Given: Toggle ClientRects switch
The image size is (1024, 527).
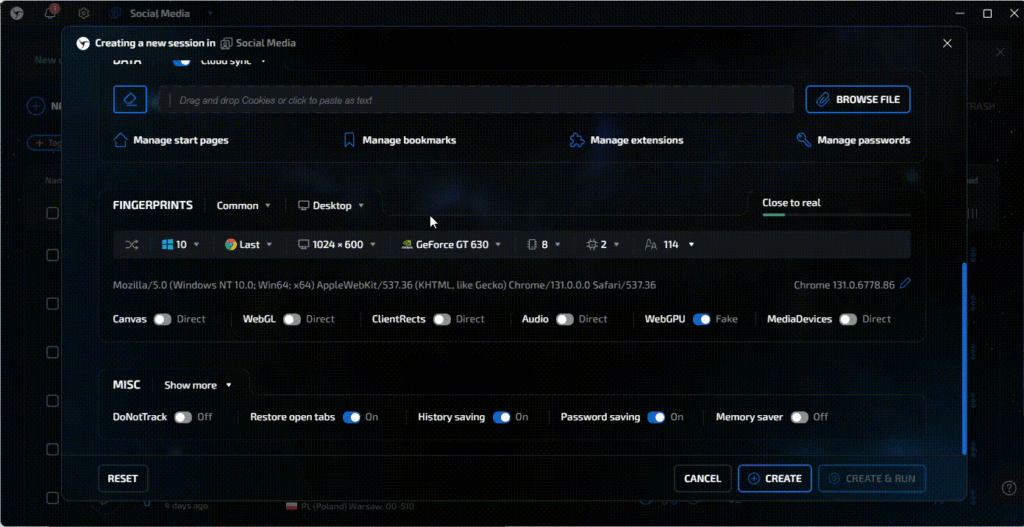Looking at the screenshot, I should (442, 319).
